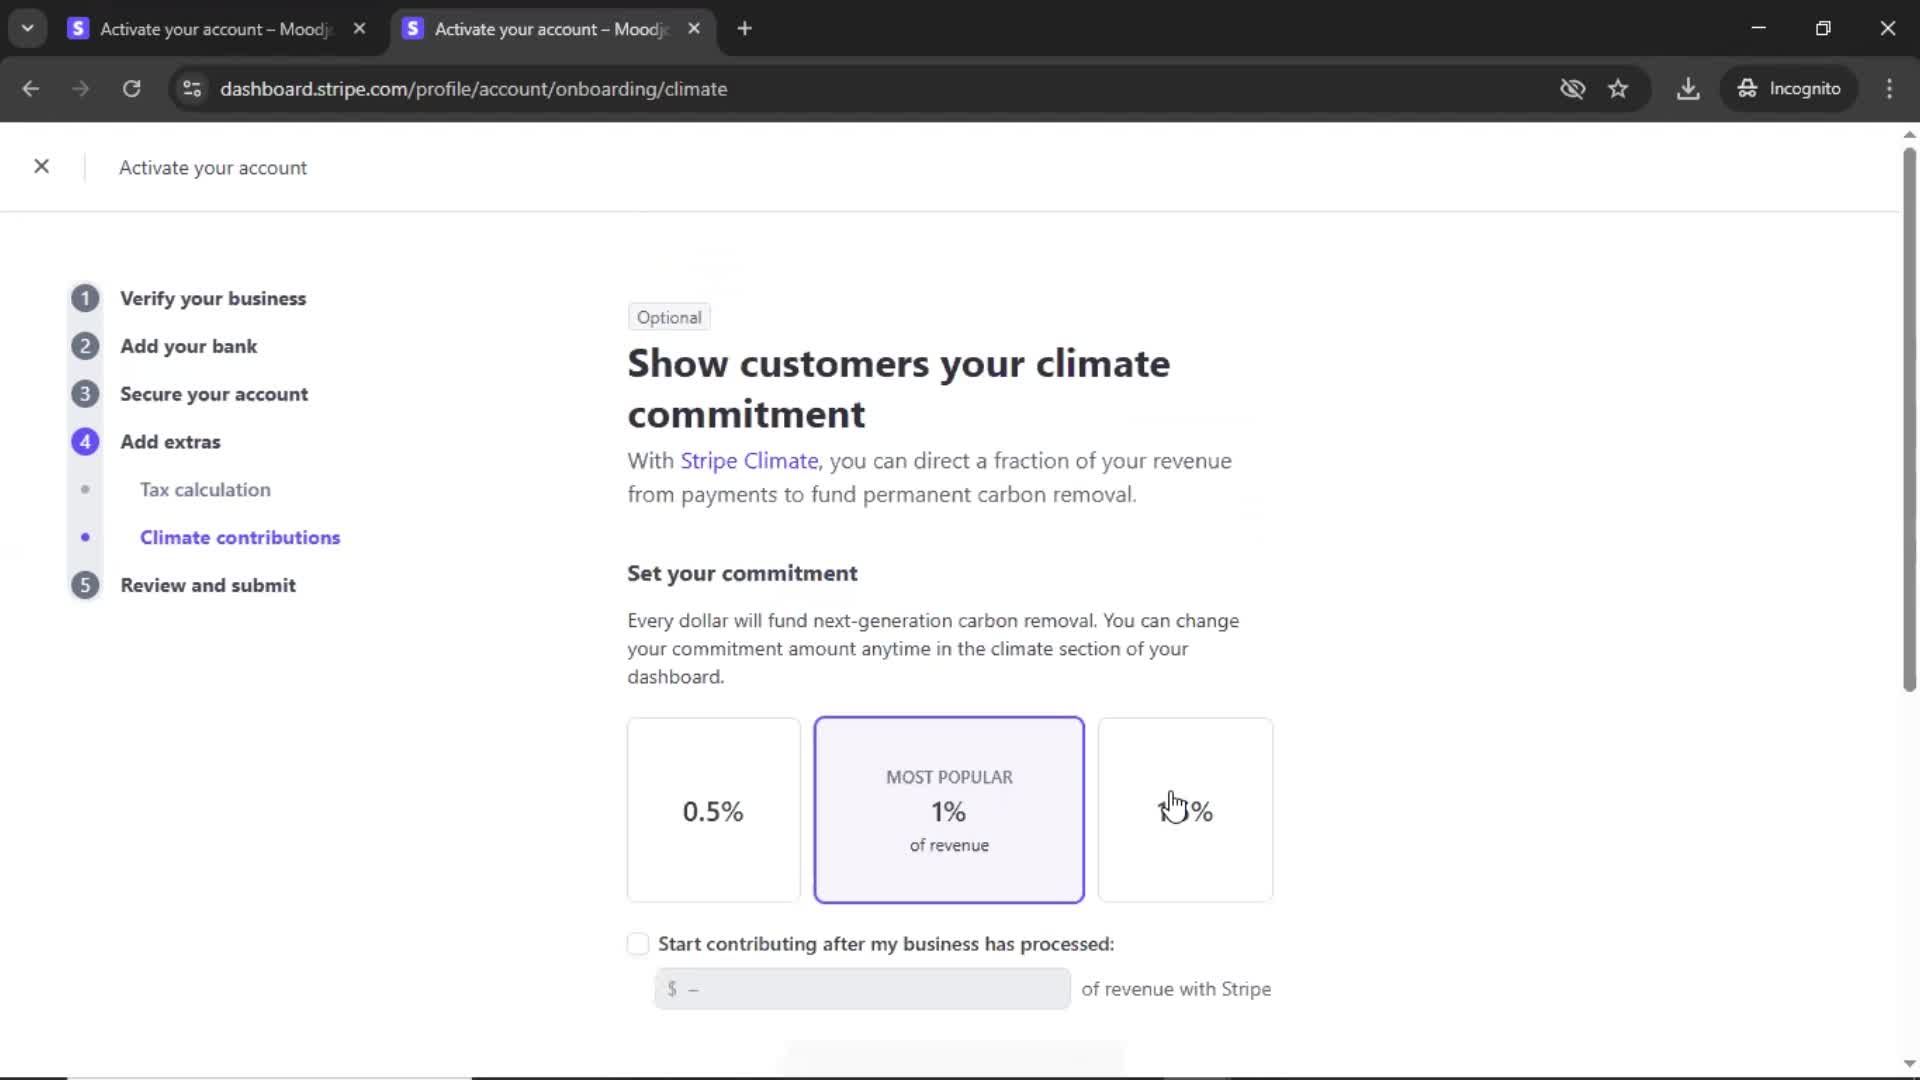Open the downloads icon in toolbar
Viewport: 1920px width, 1080px height.
(1688, 89)
